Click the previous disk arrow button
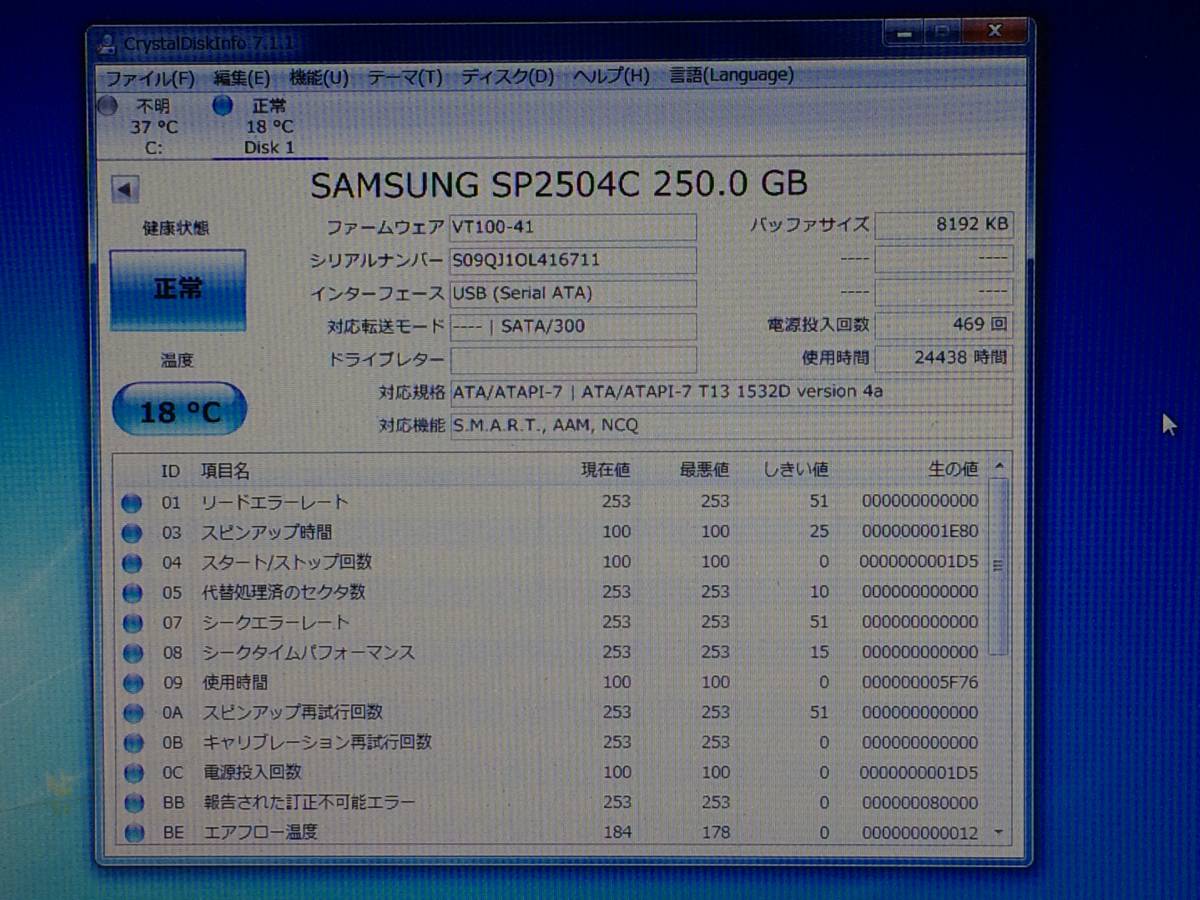The width and height of the screenshot is (1200, 900). click(125, 189)
